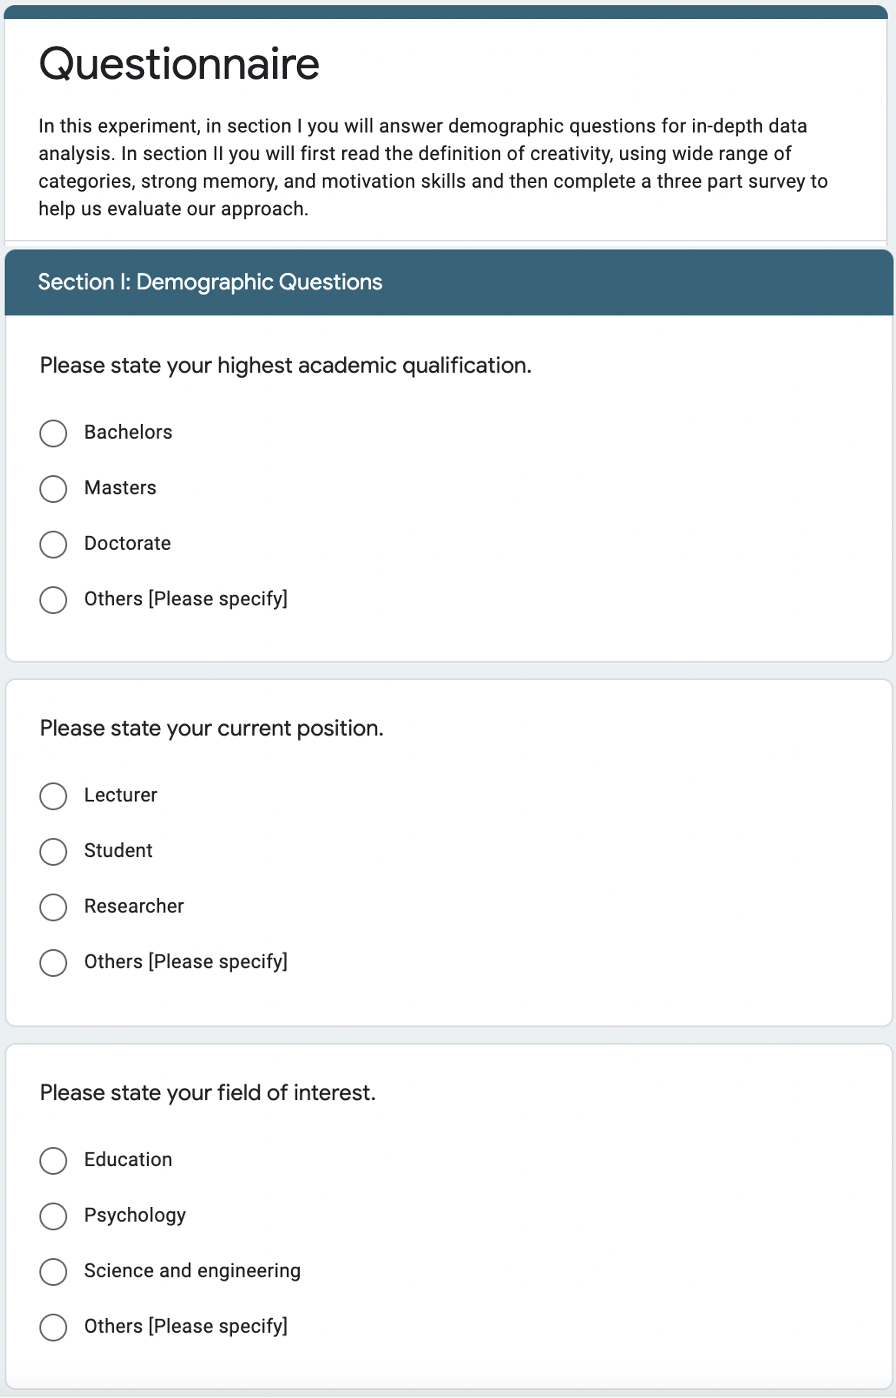Click the Questionnaire title heading
The image size is (896, 1398).
179,65
